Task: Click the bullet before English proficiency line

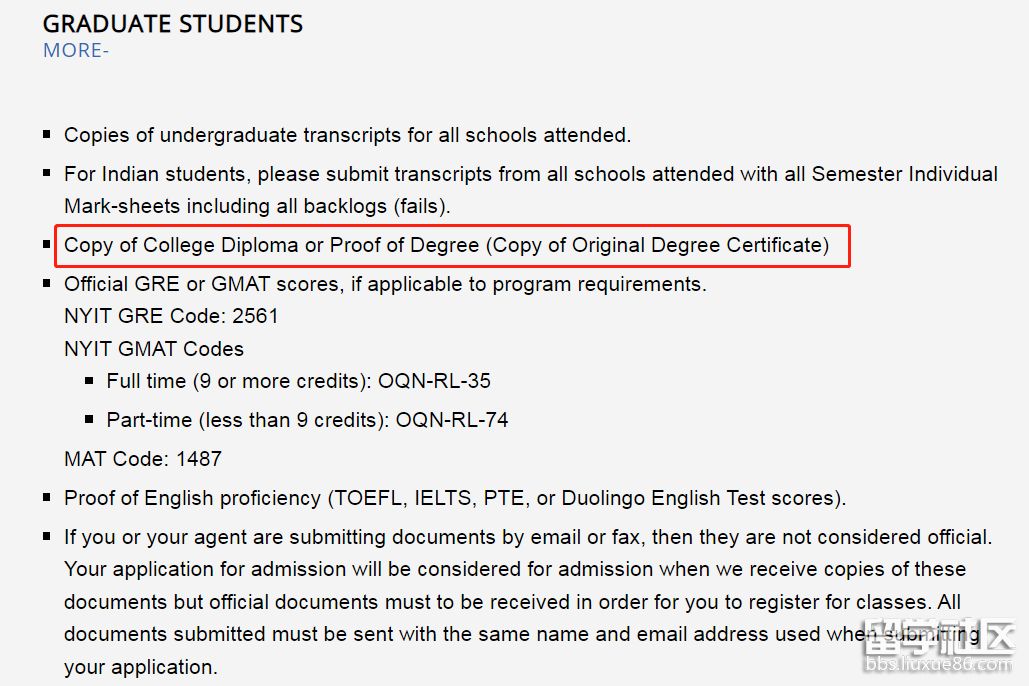Action: (47, 496)
